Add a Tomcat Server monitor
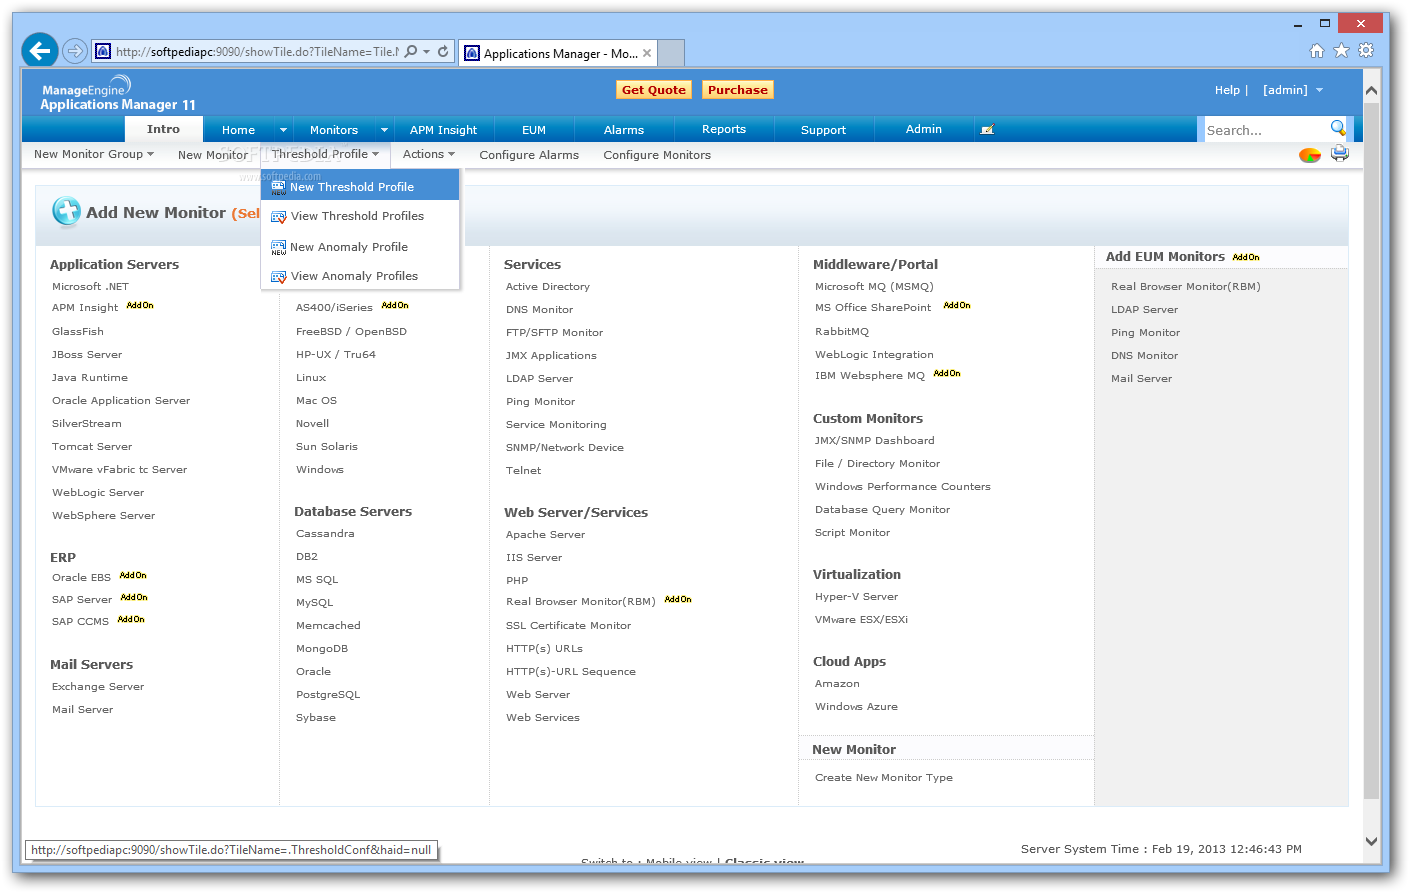 pyautogui.click(x=92, y=447)
